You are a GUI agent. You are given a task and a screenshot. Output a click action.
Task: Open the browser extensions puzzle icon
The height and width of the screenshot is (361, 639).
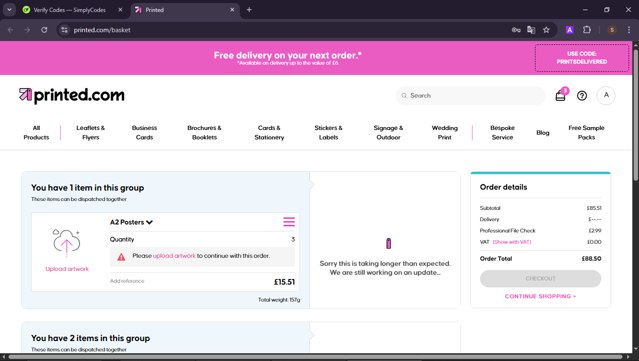point(587,30)
